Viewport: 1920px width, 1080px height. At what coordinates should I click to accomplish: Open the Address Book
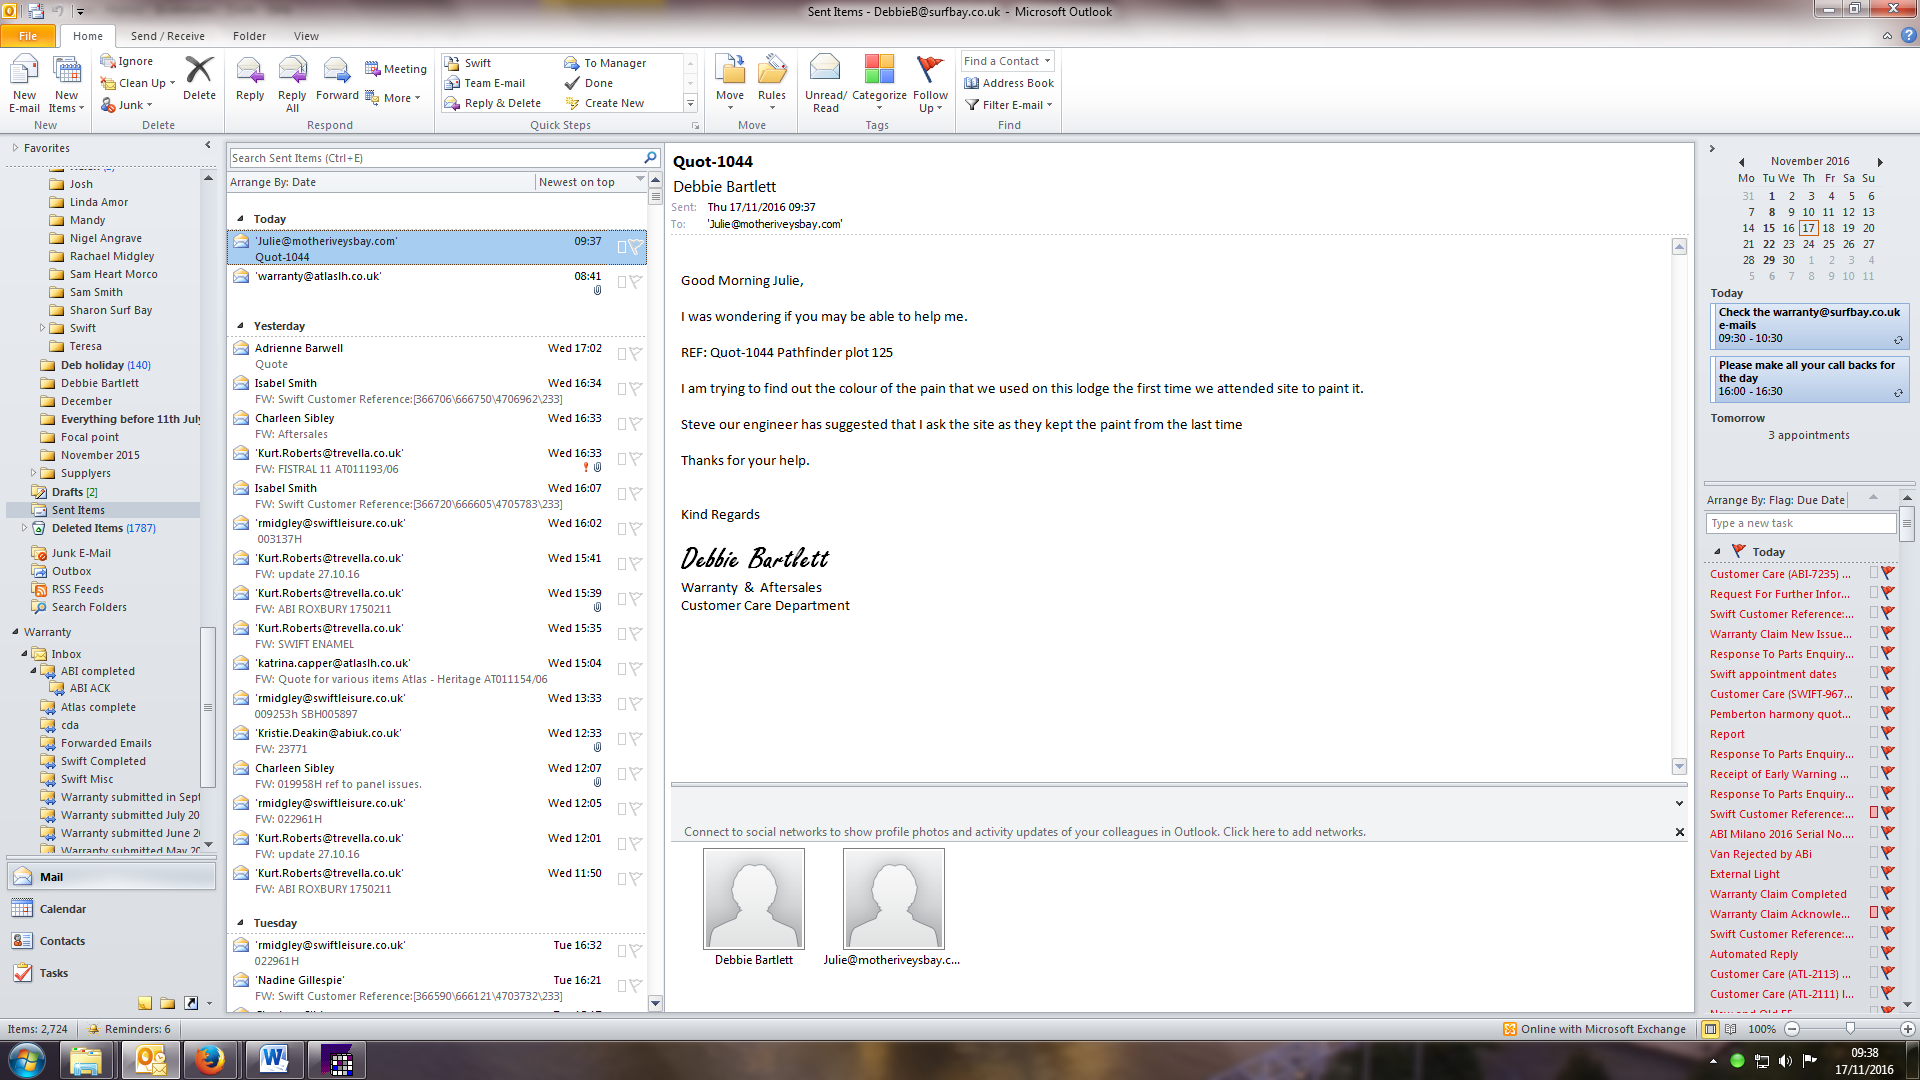point(1009,83)
